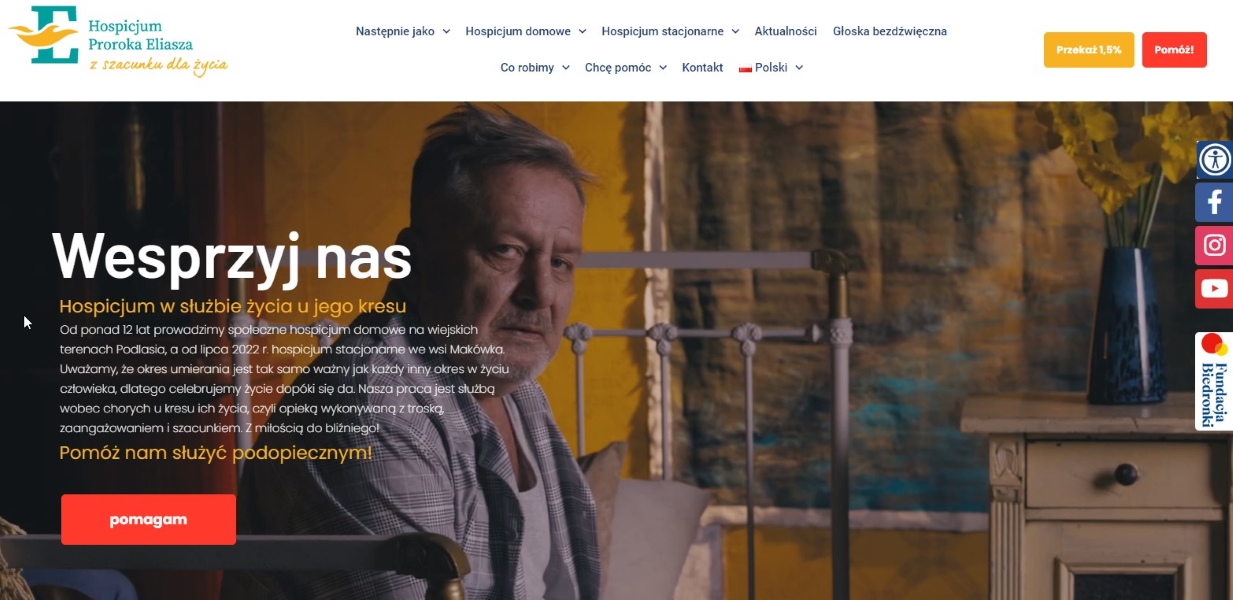The height and width of the screenshot is (600, 1233).
Task: Open the Facebook page icon
Action: click(x=1214, y=202)
